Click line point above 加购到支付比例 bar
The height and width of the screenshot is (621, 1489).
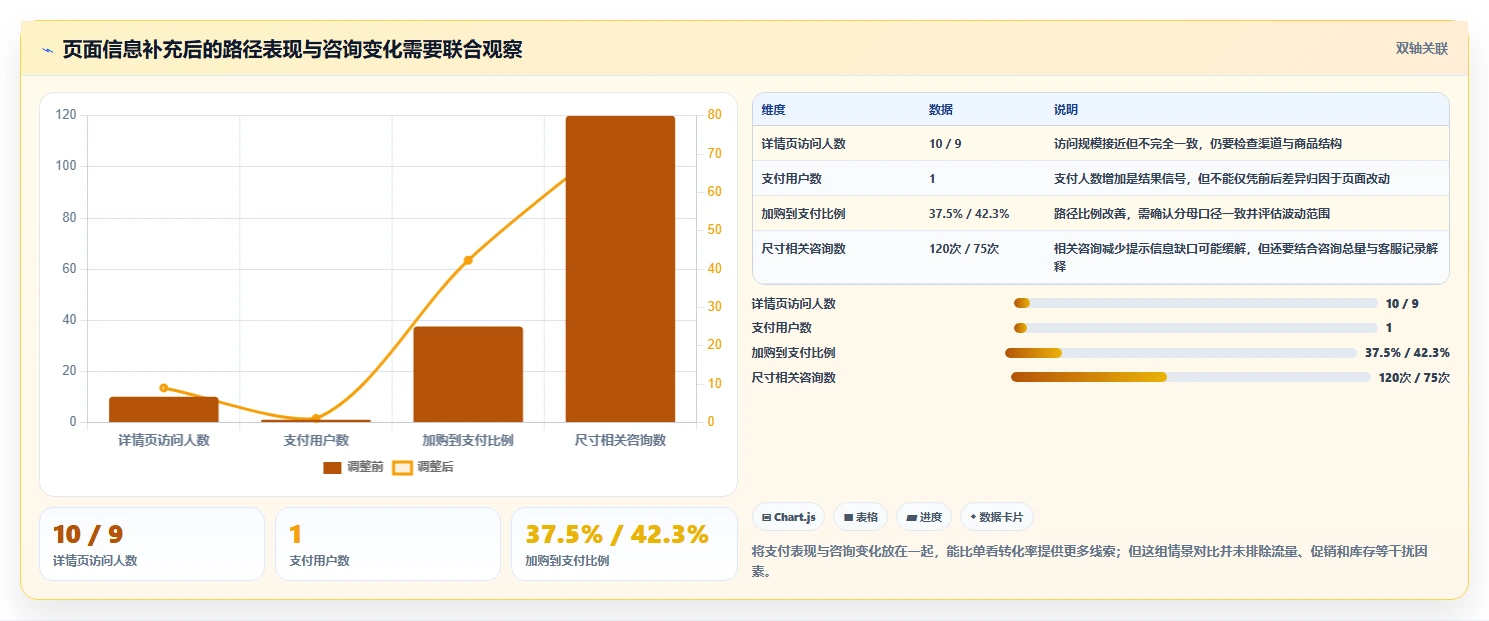(468, 260)
